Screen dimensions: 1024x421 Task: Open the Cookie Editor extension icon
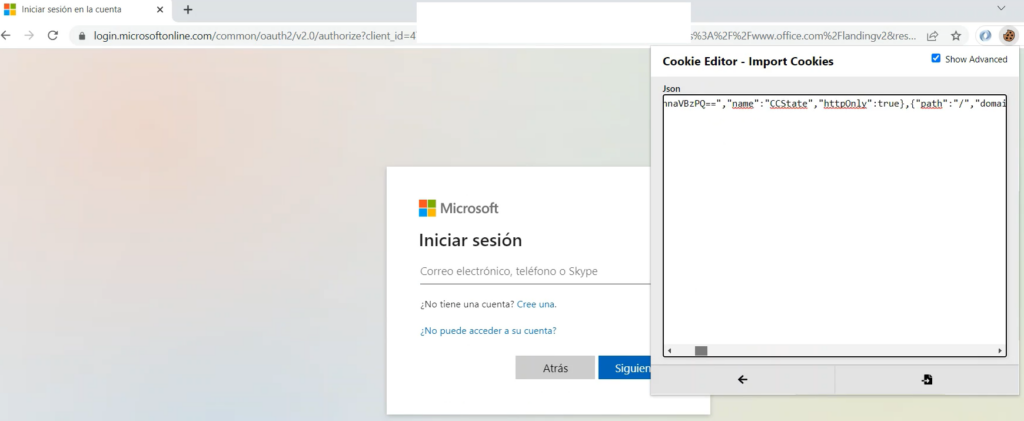pos(1009,35)
